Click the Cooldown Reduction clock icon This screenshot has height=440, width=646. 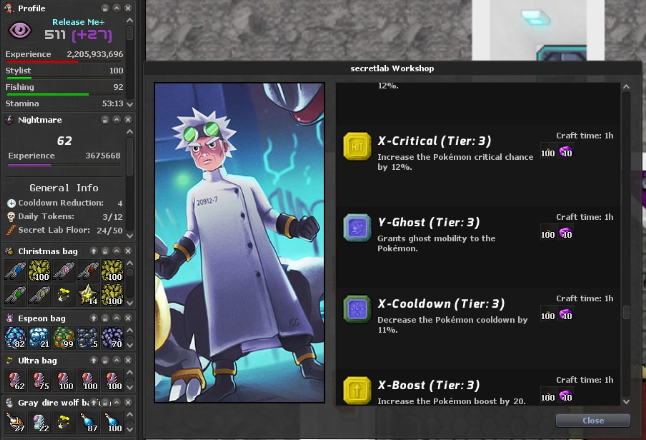11,203
